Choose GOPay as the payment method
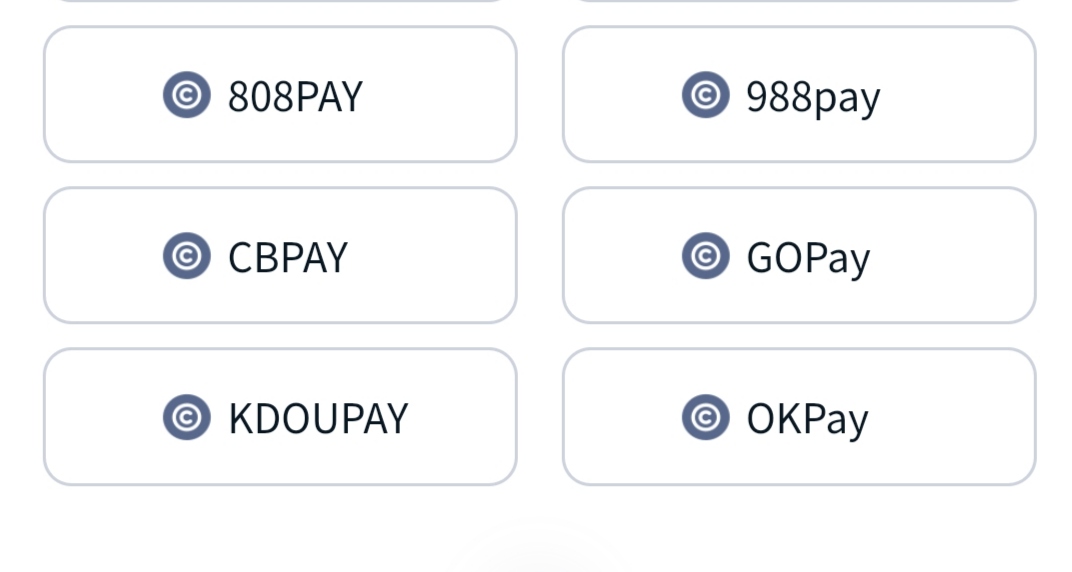 click(799, 256)
